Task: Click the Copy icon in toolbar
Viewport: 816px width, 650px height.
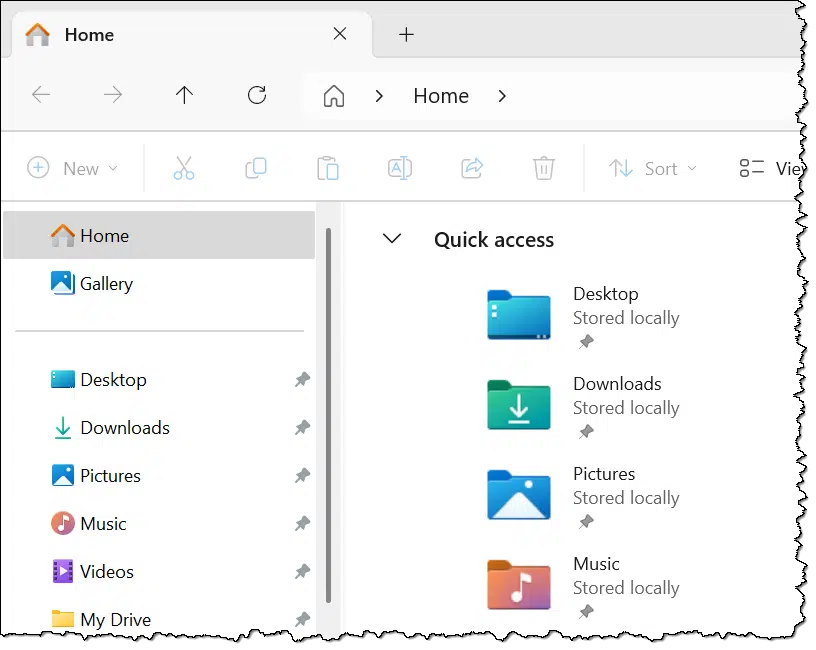Action: [x=256, y=168]
